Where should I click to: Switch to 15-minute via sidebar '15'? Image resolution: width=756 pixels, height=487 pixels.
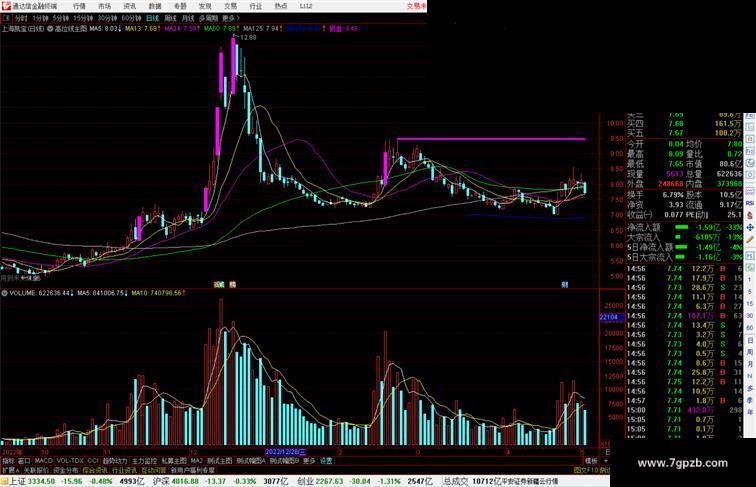tap(750, 303)
